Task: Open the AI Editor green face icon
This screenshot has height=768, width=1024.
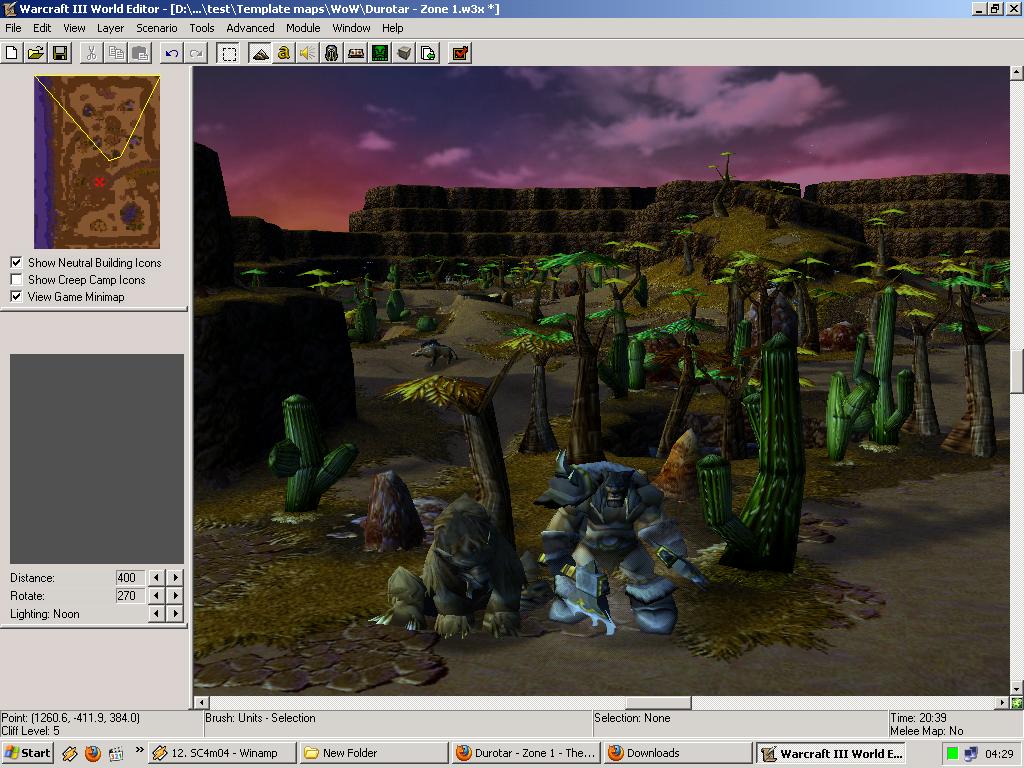Action: [380, 53]
